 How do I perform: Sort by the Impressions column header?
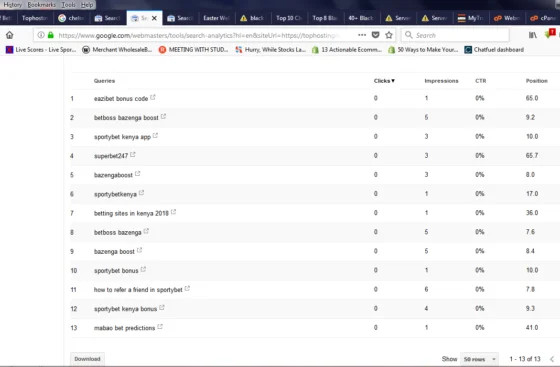tap(441, 81)
